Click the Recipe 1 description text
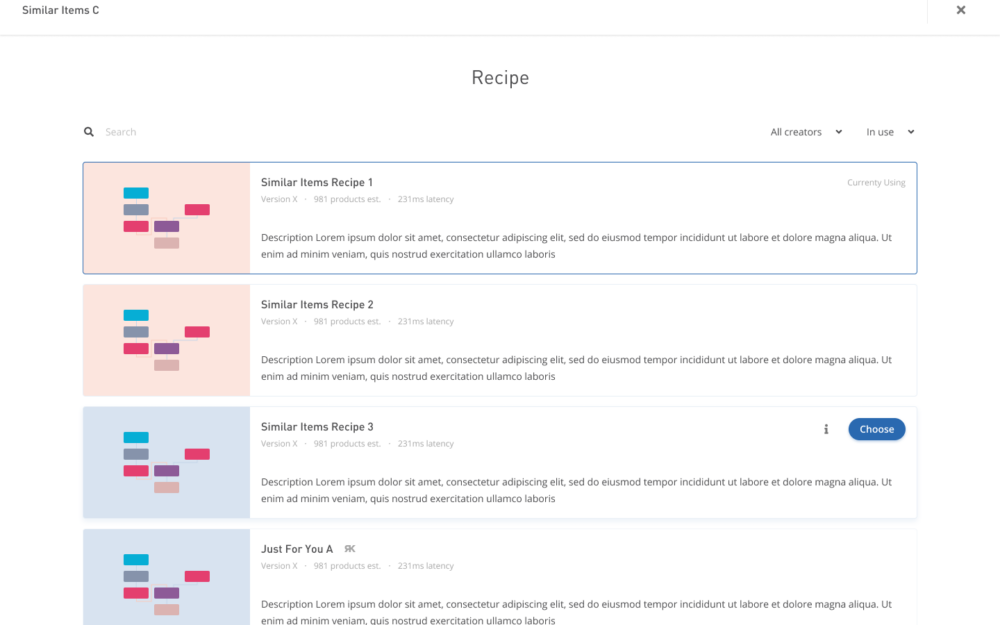 pos(576,246)
